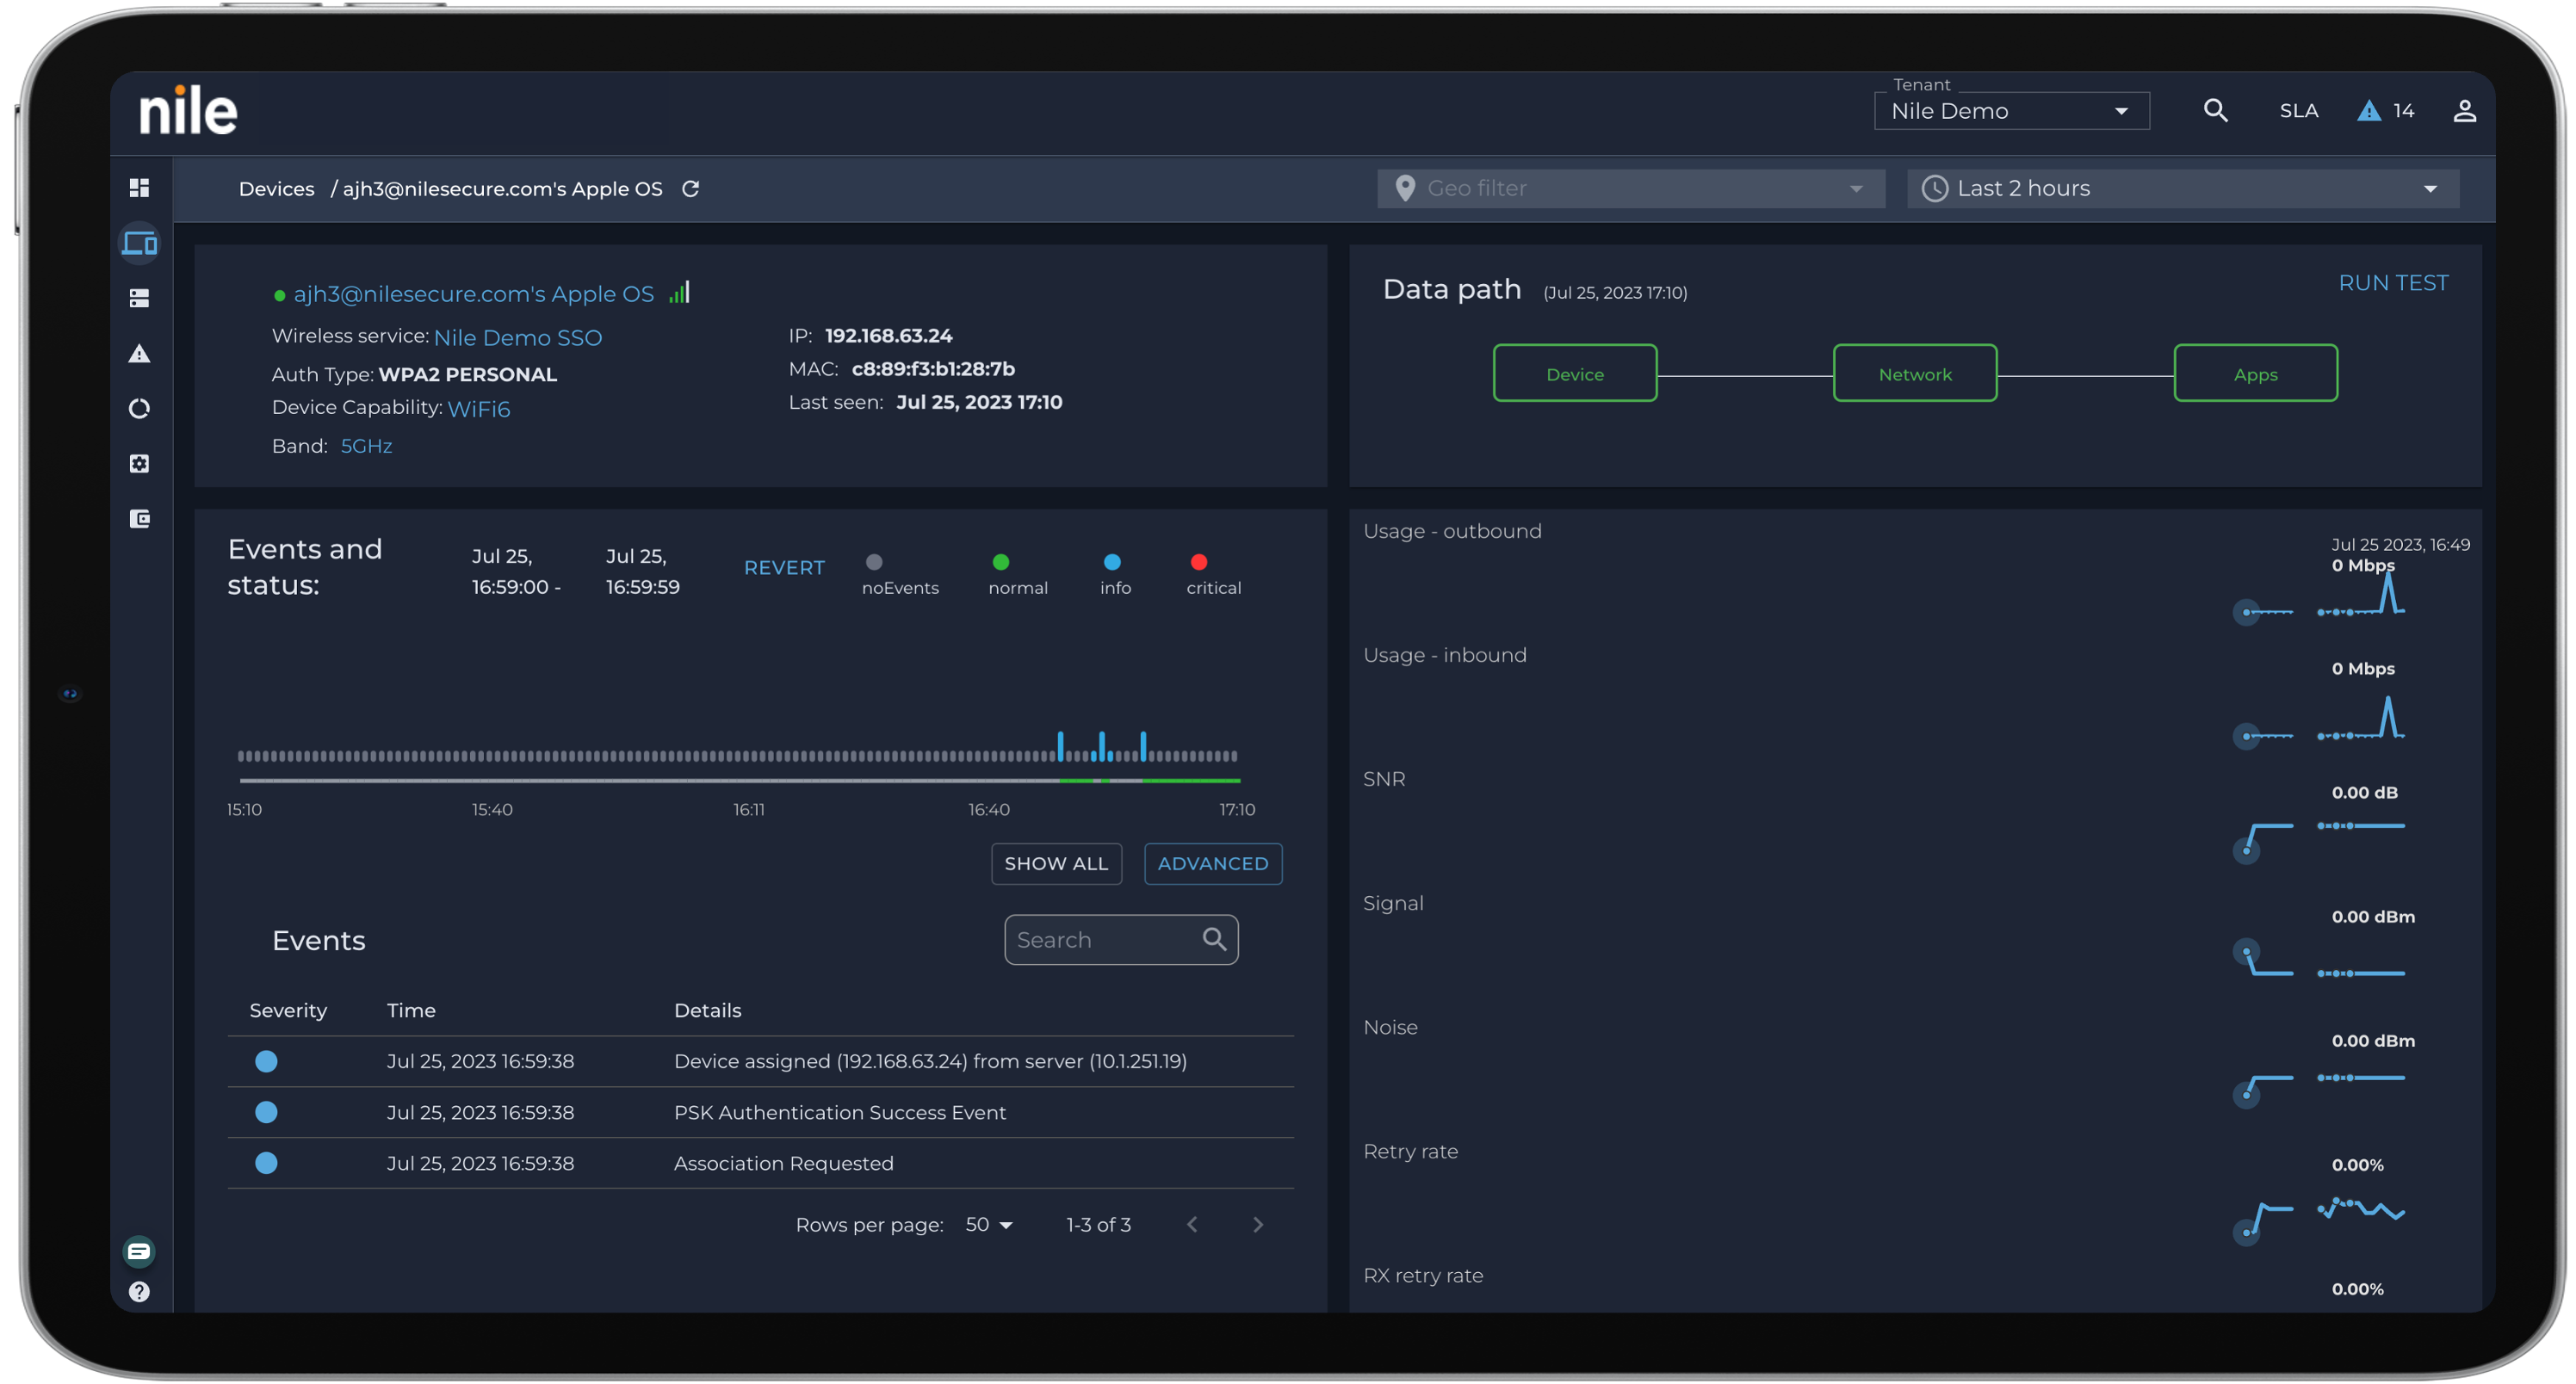Image resolution: width=2576 pixels, height=1384 pixels.
Task: Click WiFi6 device capability link
Action: pos(478,408)
